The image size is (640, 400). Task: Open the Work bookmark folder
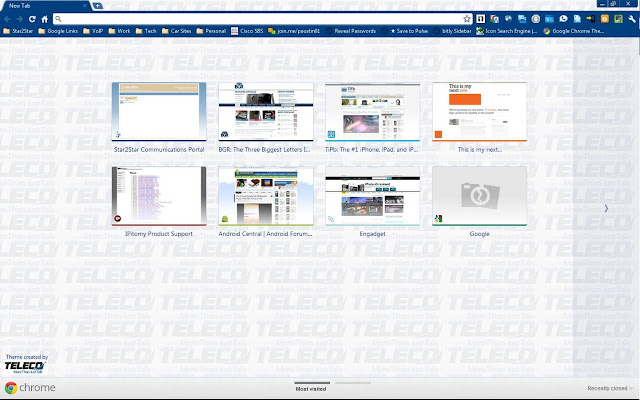click(x=119, y=31)
